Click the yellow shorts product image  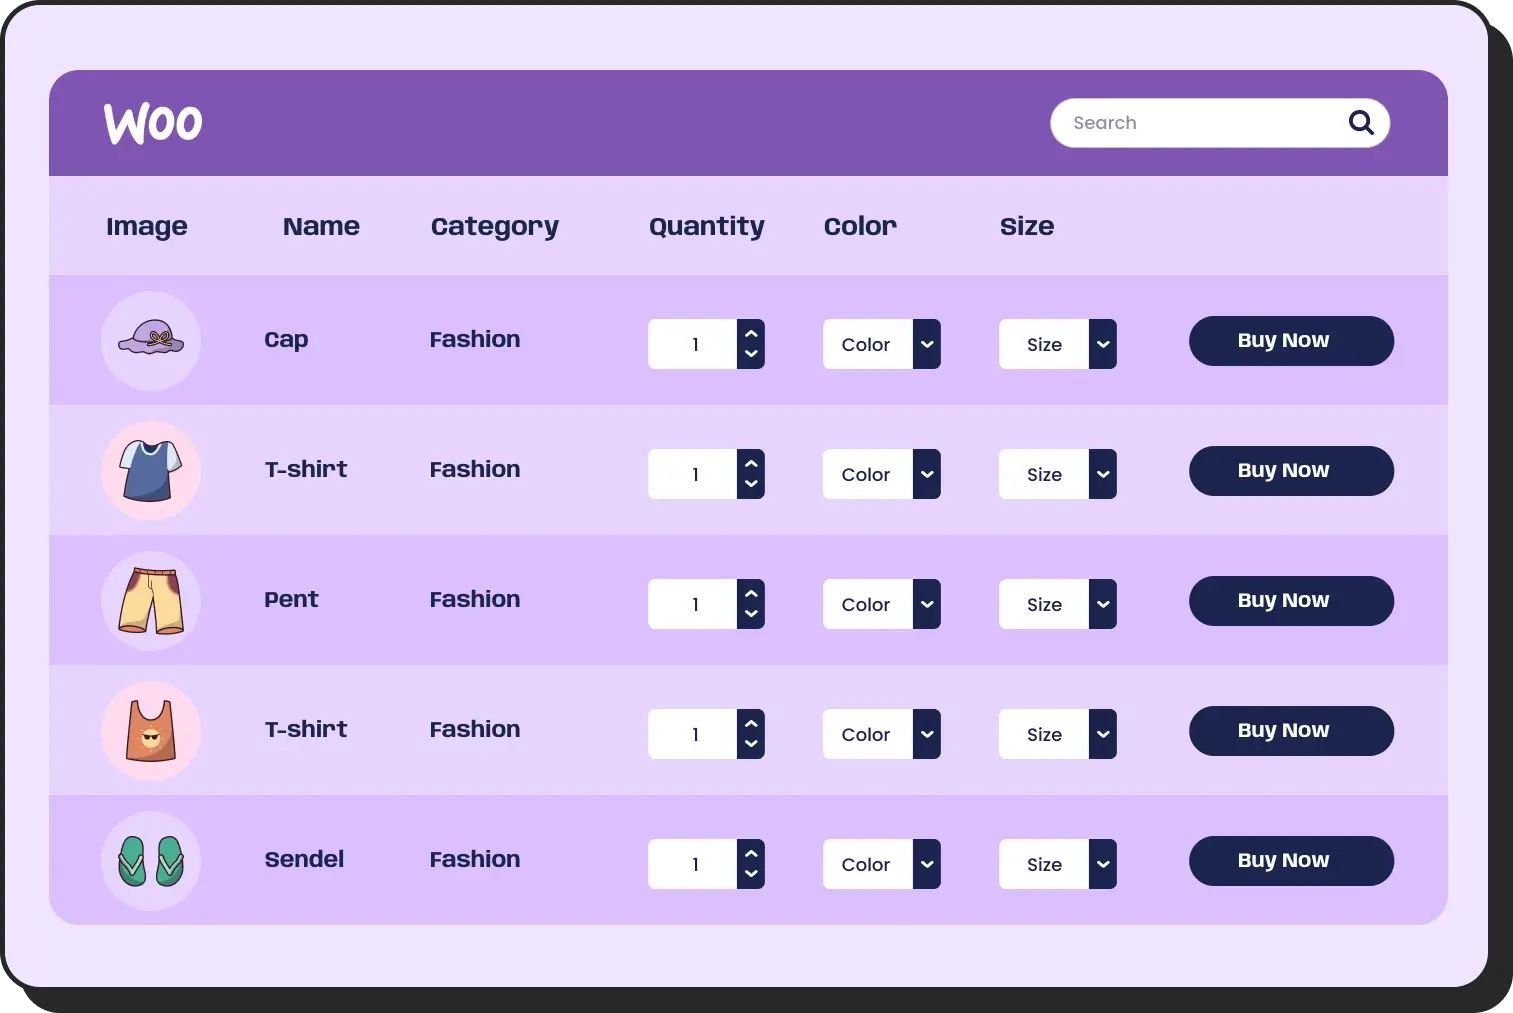(x=151, y=600)
